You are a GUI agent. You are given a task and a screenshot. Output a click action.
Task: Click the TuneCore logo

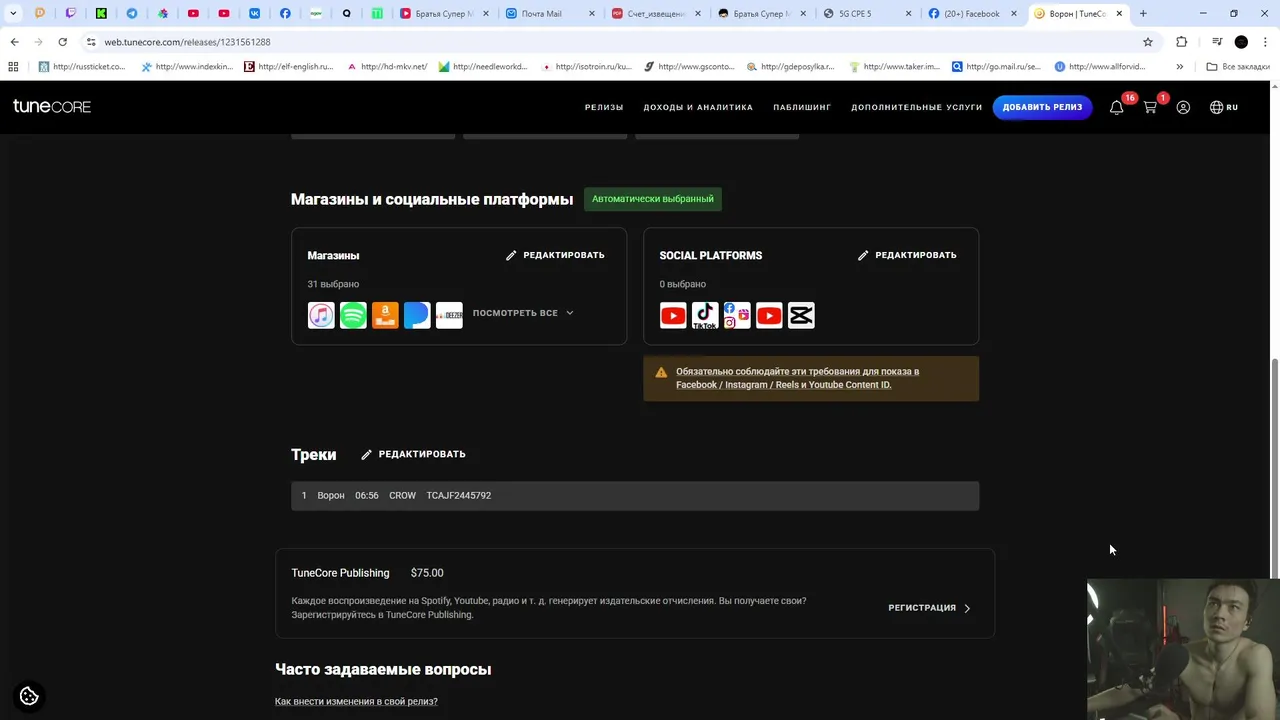[52, 106]
